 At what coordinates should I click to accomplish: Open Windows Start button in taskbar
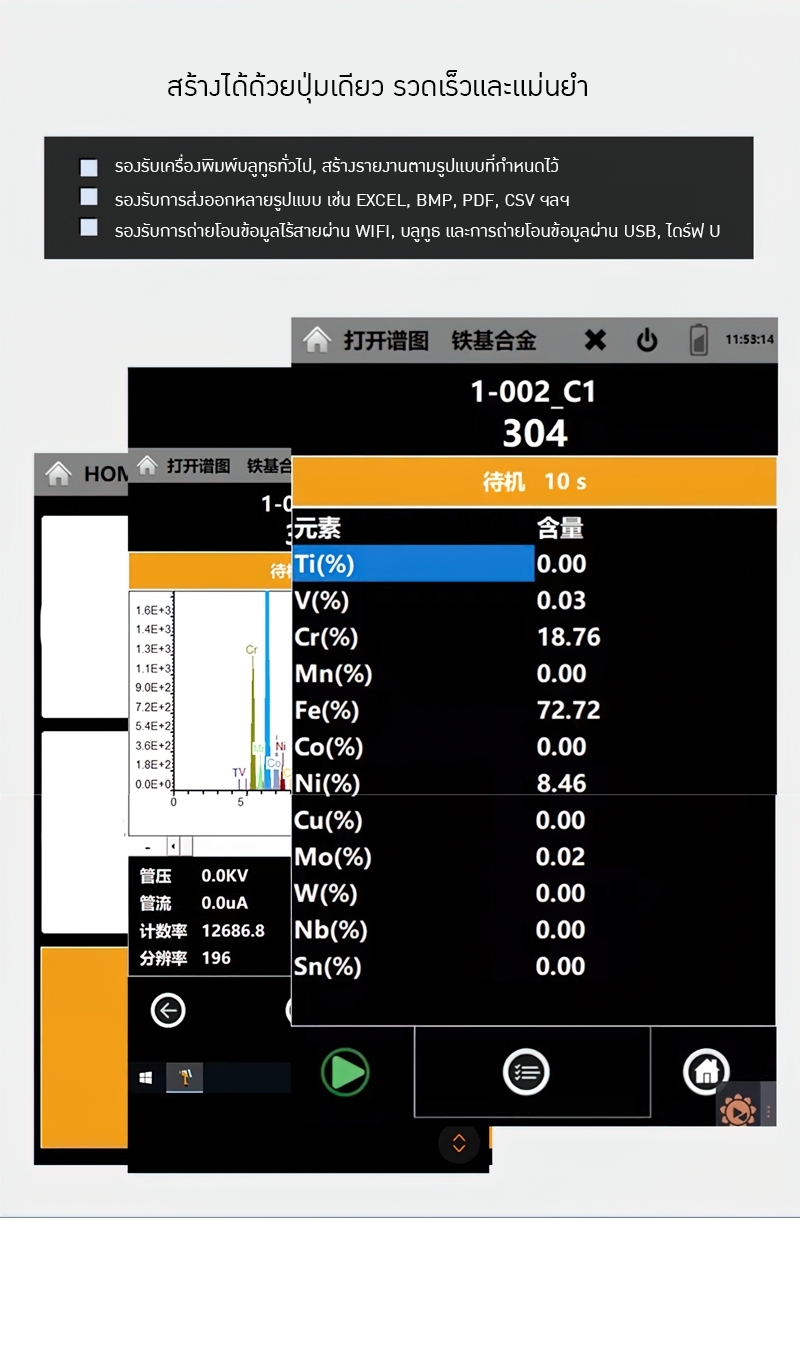tap(146, 1078)
